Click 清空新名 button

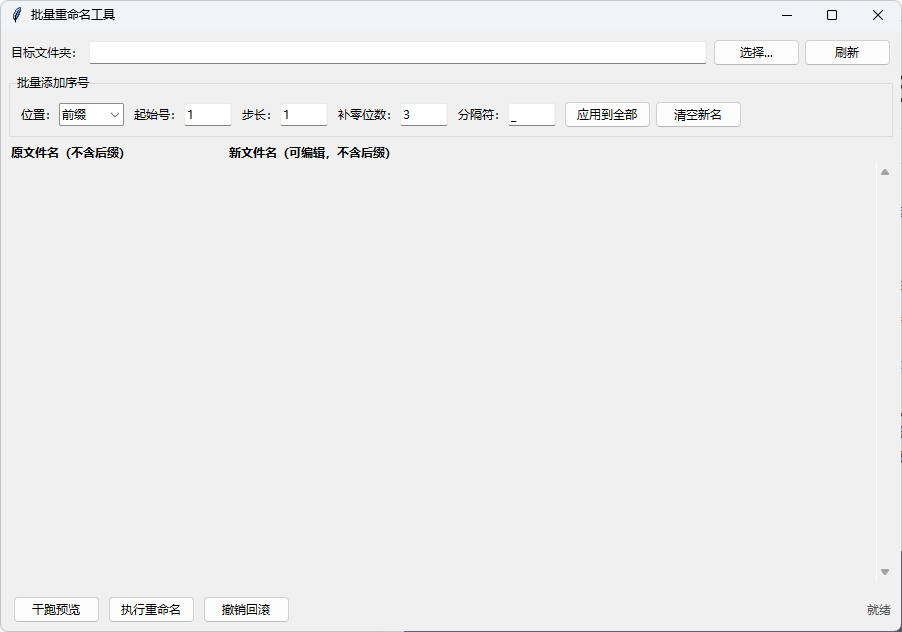click(698, 114)
